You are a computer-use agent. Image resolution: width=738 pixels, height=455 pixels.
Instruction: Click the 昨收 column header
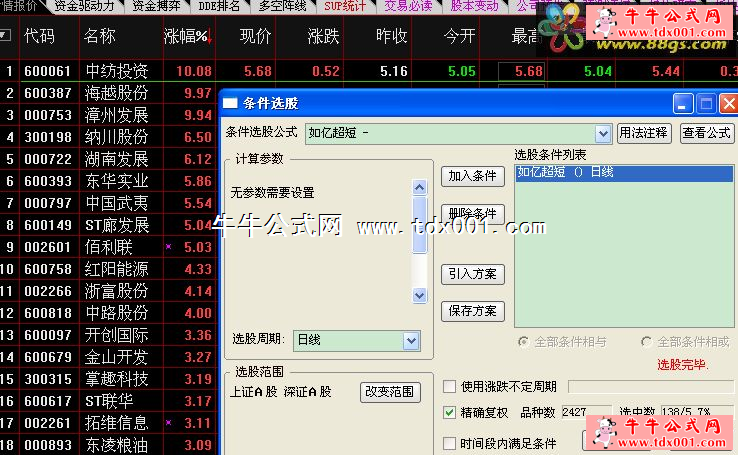tap(392, 36)
